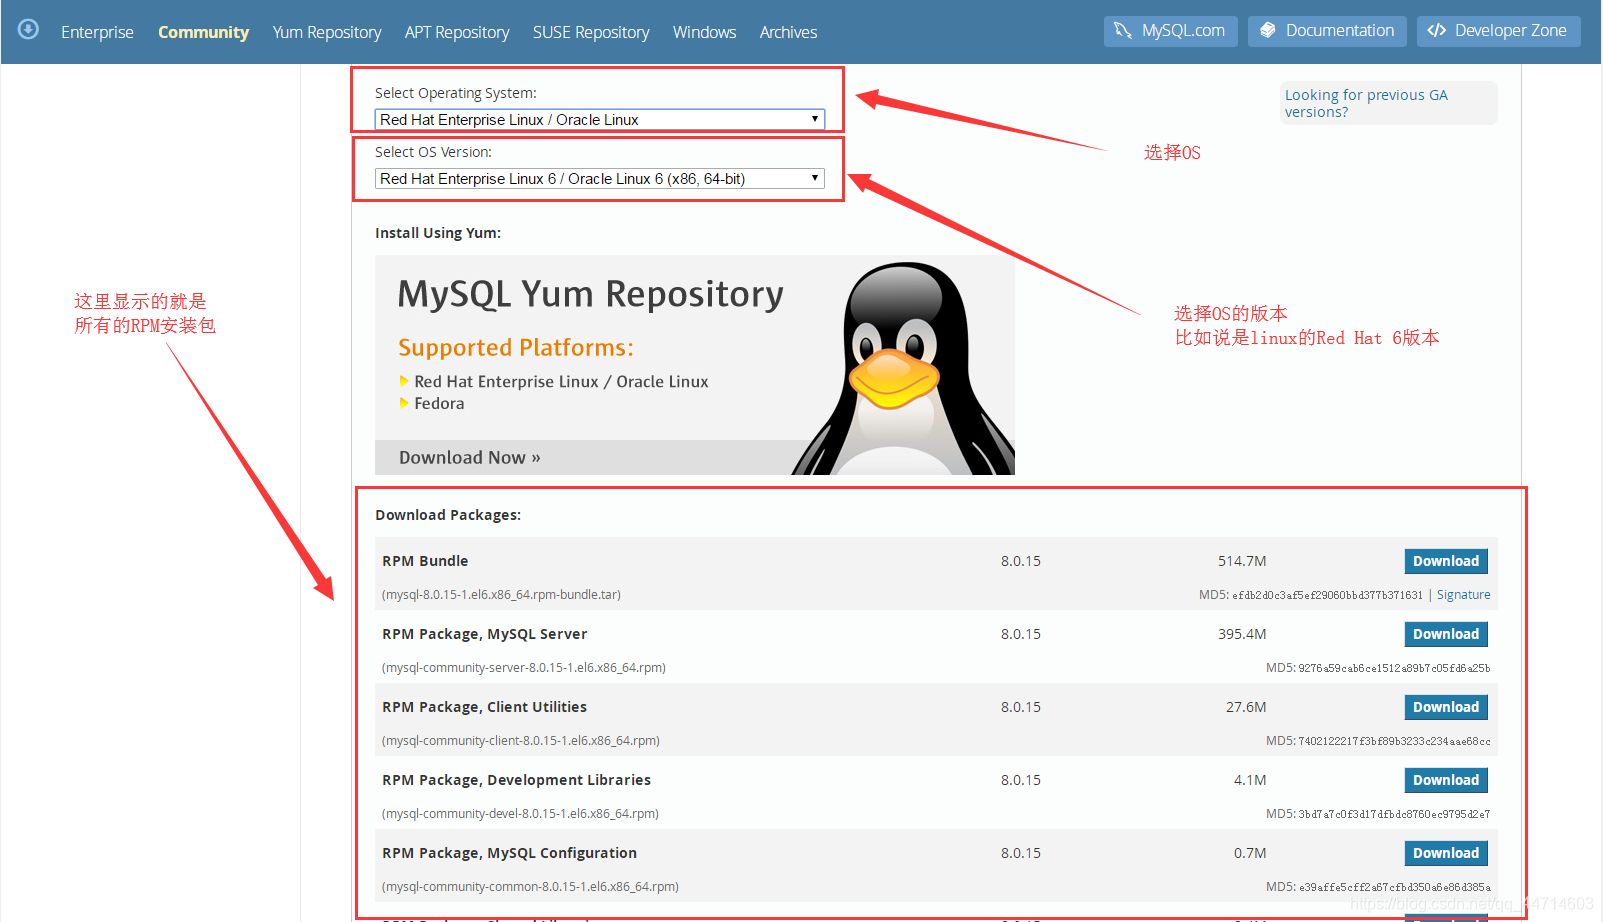
Task: Open the Windows downloads tab
Action: (704, 32)
